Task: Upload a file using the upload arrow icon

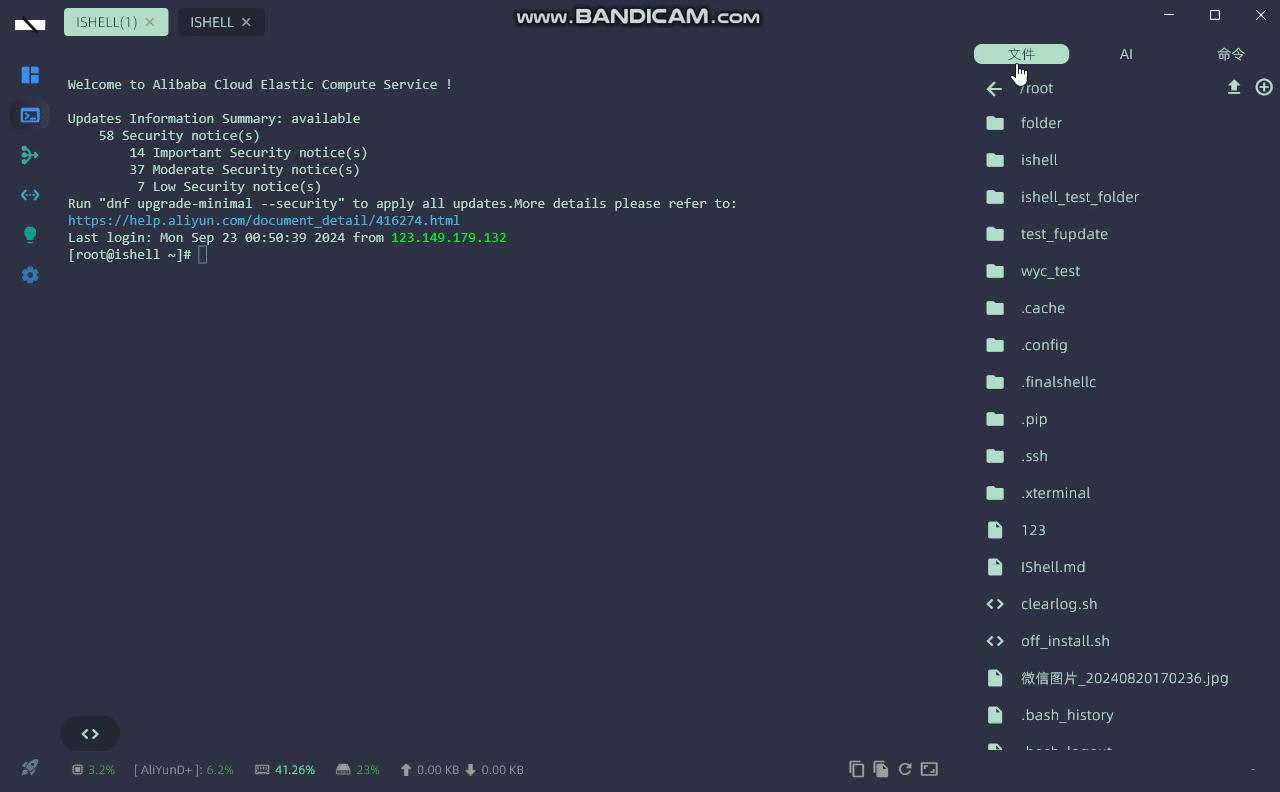Action: pyautogui.click(x=1234, y=87)
